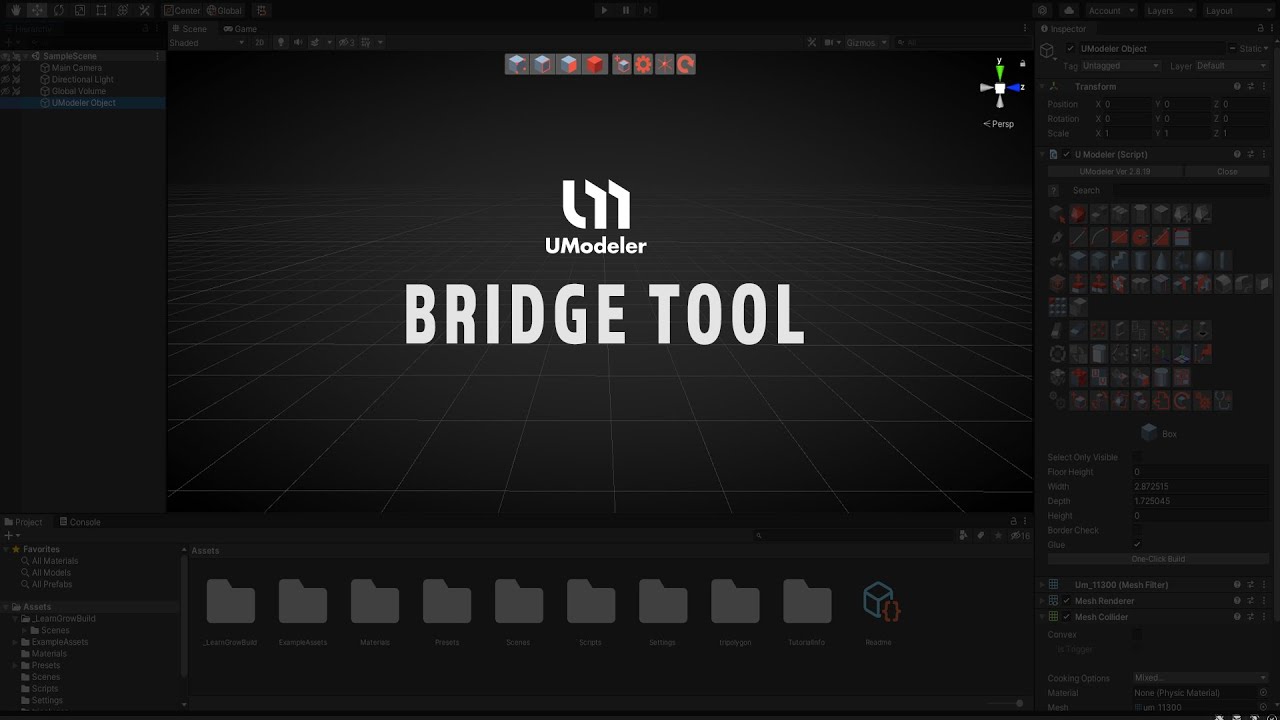Click the project search field
This screenshot has height=720, width=1280.
853,535
